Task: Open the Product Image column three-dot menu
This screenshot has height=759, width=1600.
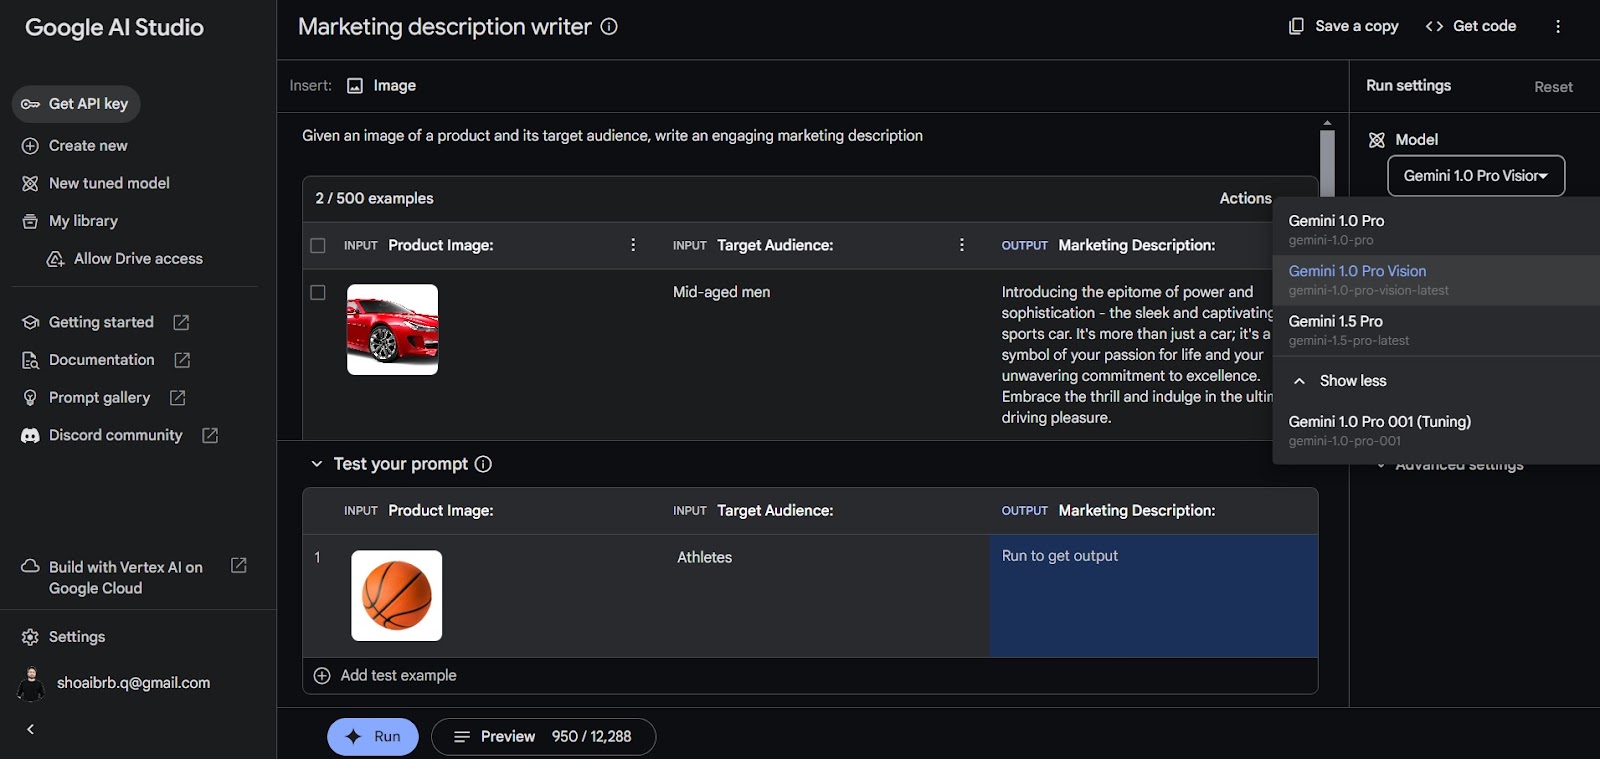Action: coord(633,245)
